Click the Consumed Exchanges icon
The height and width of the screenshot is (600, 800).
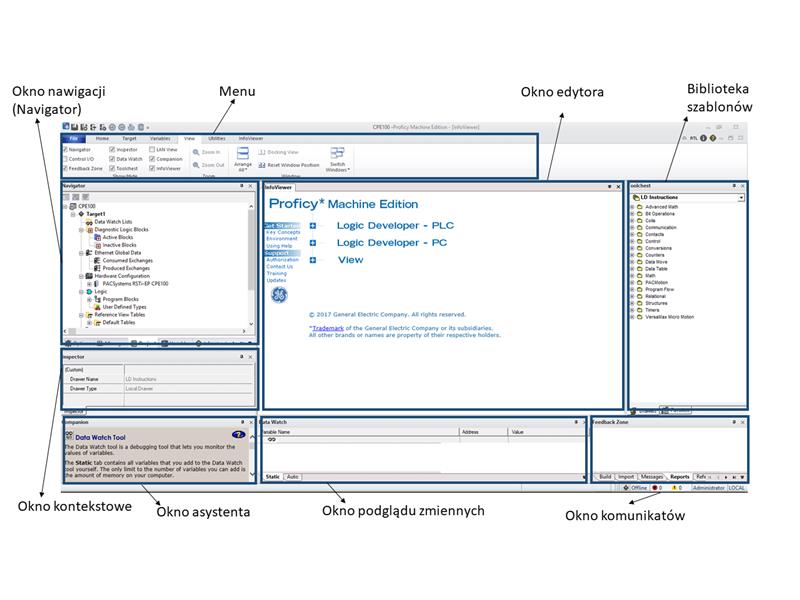click(x=97, y=260)
